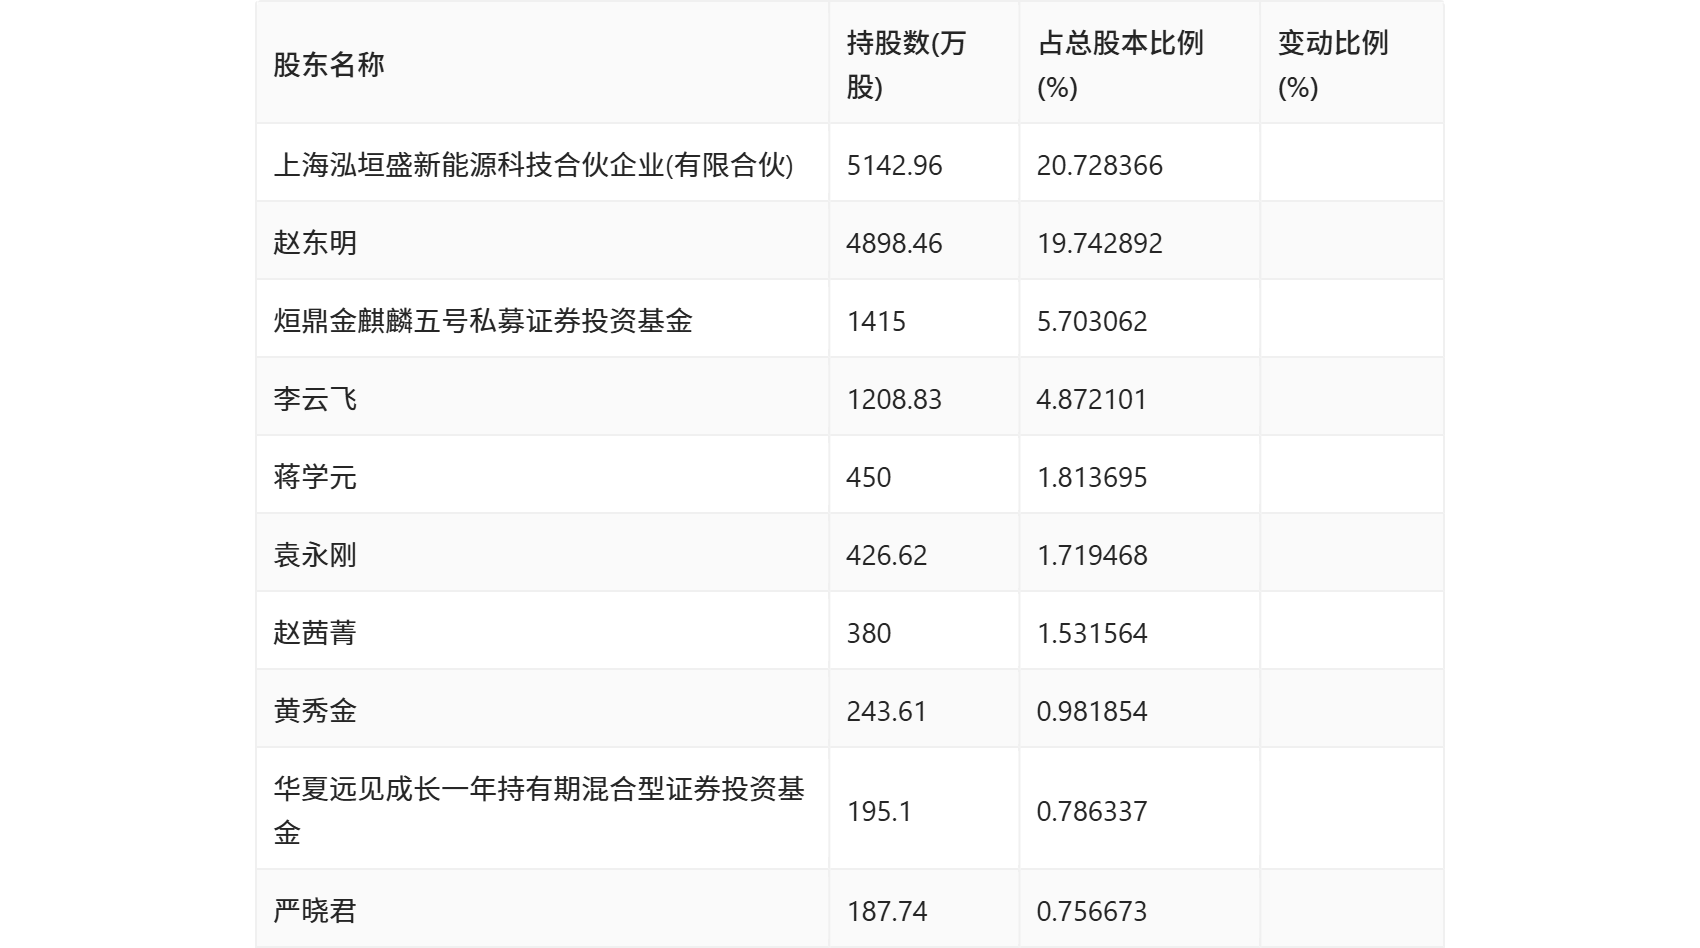Click percentage value 0.756673

pyautogui.click(x=1092, y=911)
